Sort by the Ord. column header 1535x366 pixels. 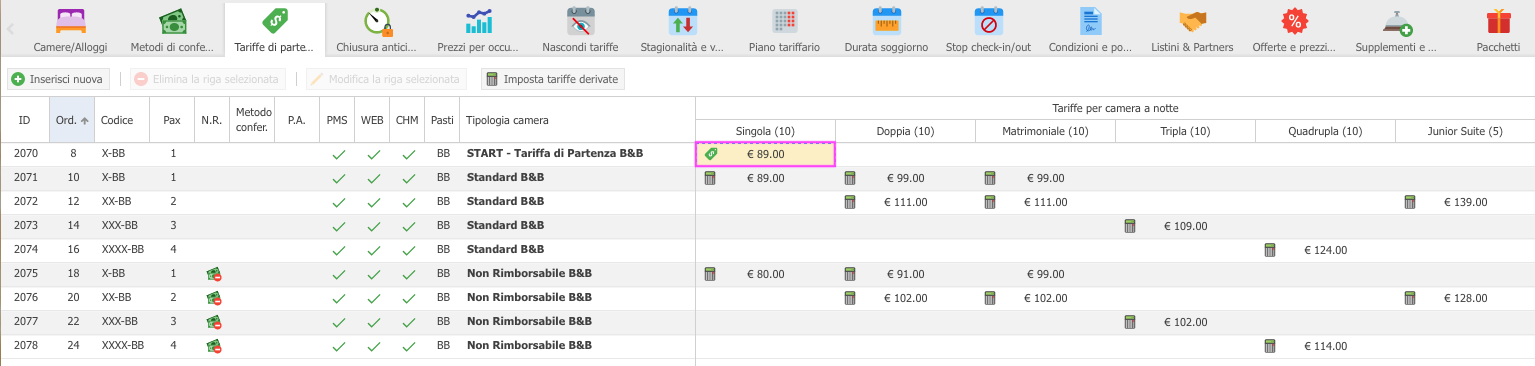(72, 120)
